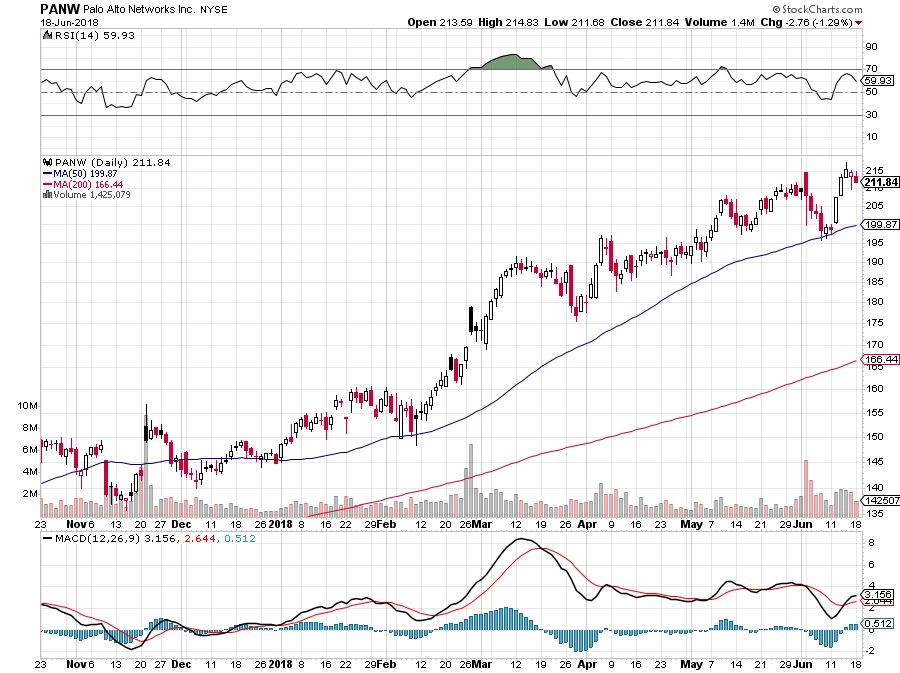This screenshot has height=673, width=900.
Task: Click the "Feb" label under the price chart
Action: pyautogui.click(x=387, y=524)
